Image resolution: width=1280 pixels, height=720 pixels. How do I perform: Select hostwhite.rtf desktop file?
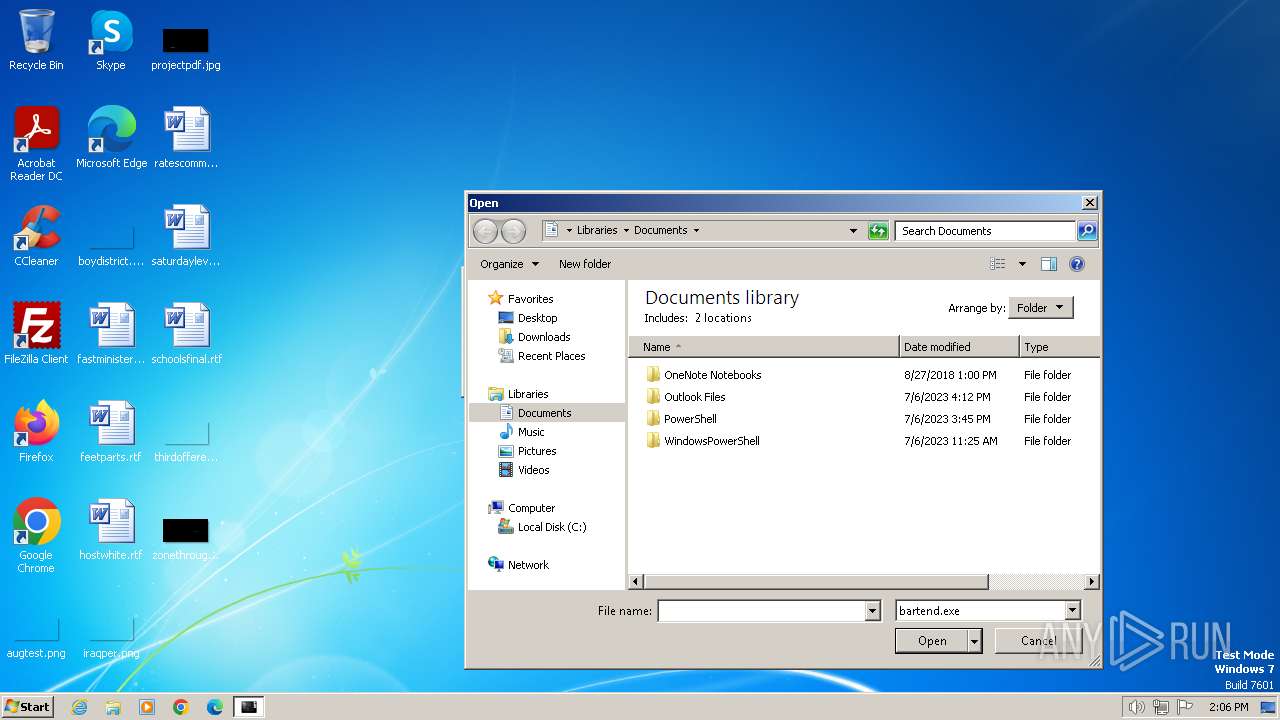[x=111, y=530]
